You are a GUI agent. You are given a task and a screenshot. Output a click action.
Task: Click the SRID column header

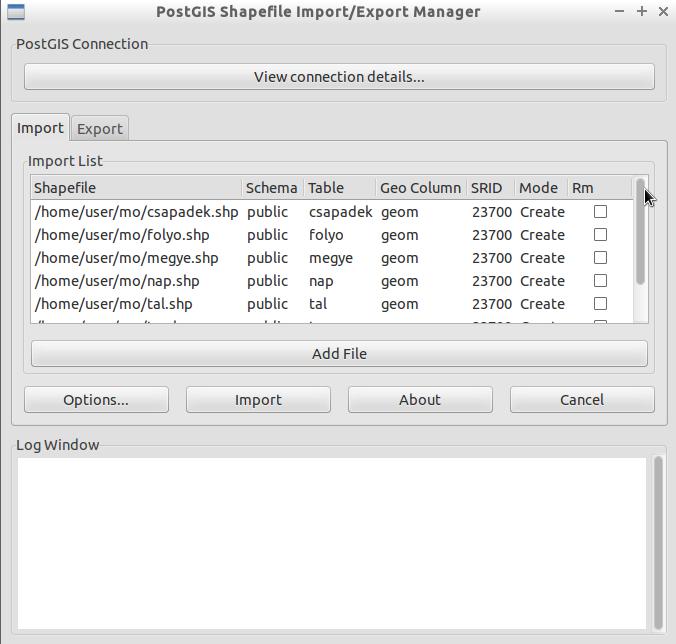491,188
